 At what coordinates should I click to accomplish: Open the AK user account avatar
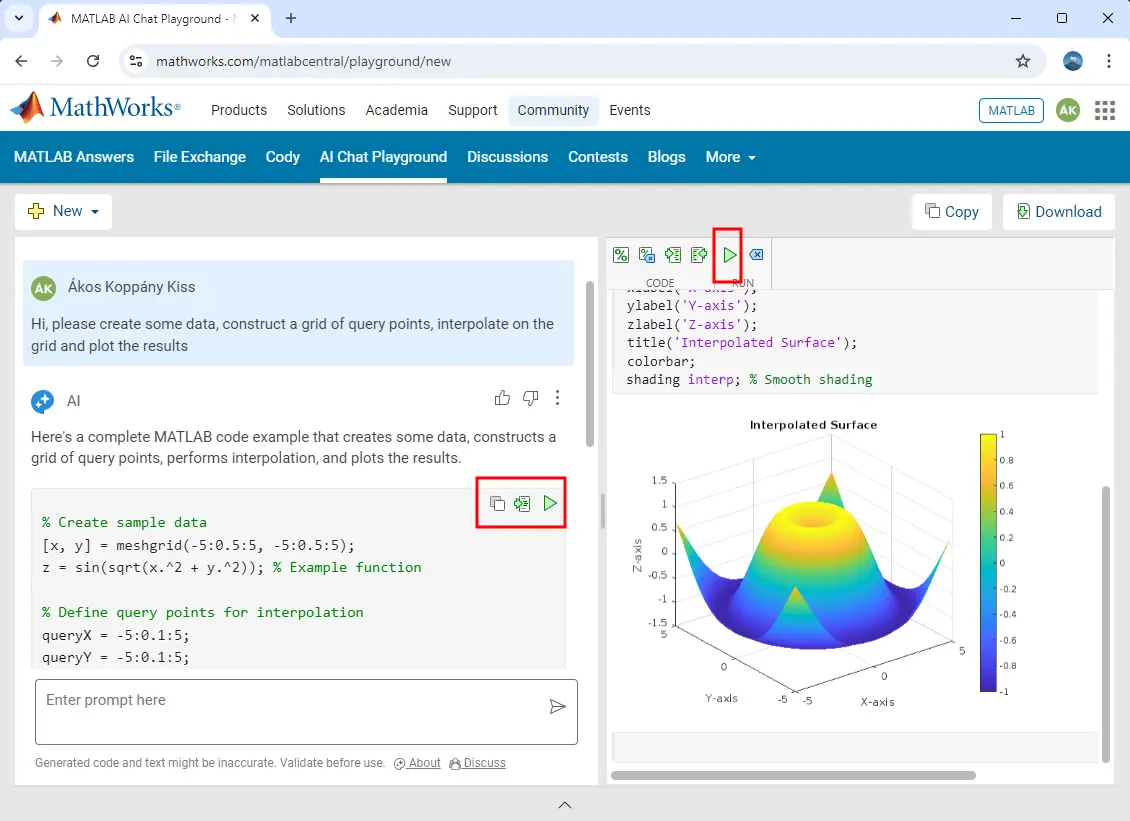[x=1068, y=110]
